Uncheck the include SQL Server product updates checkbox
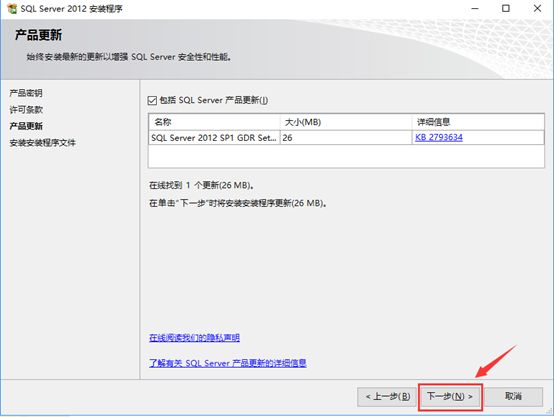Image resolution: width=554 pixels, height=417 pixels. (152, 101)
